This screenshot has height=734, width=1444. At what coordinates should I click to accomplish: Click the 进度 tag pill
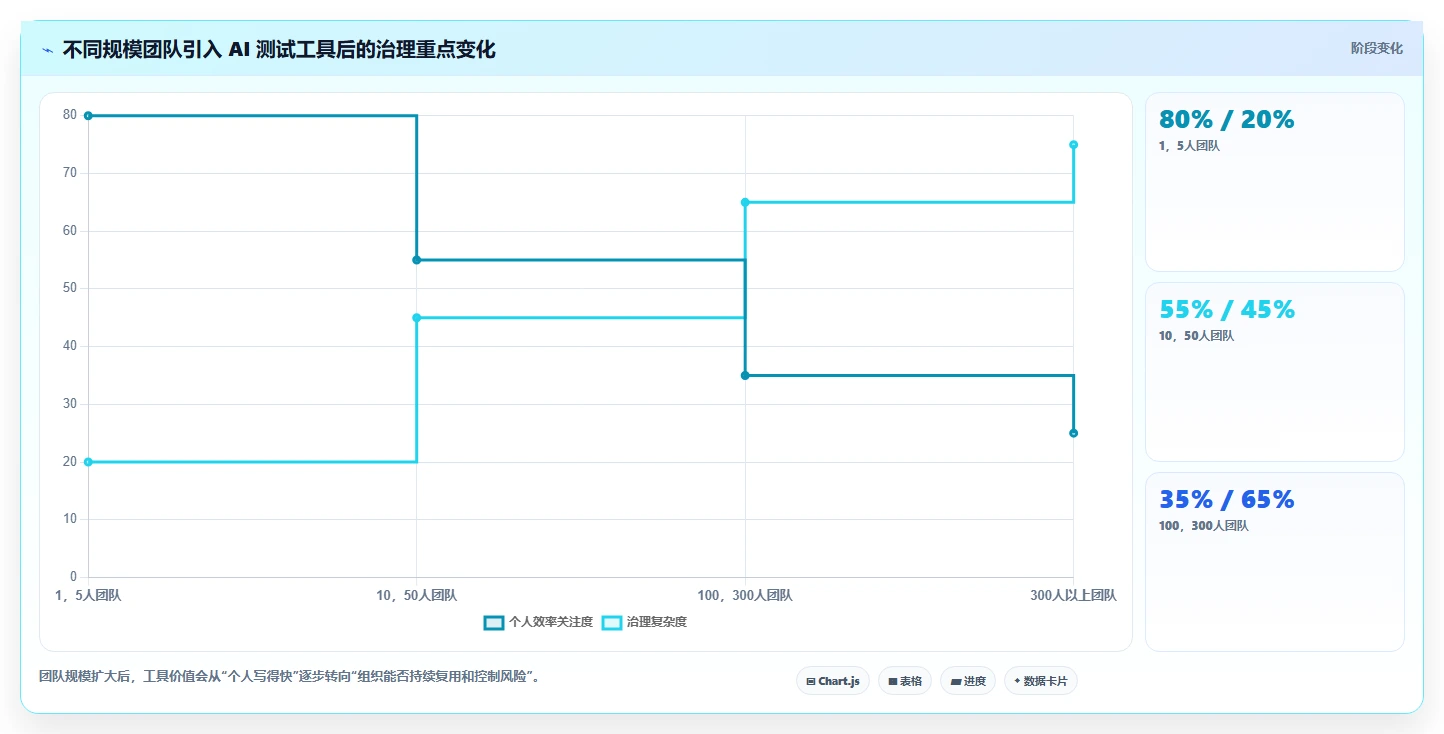click(968, 681)
